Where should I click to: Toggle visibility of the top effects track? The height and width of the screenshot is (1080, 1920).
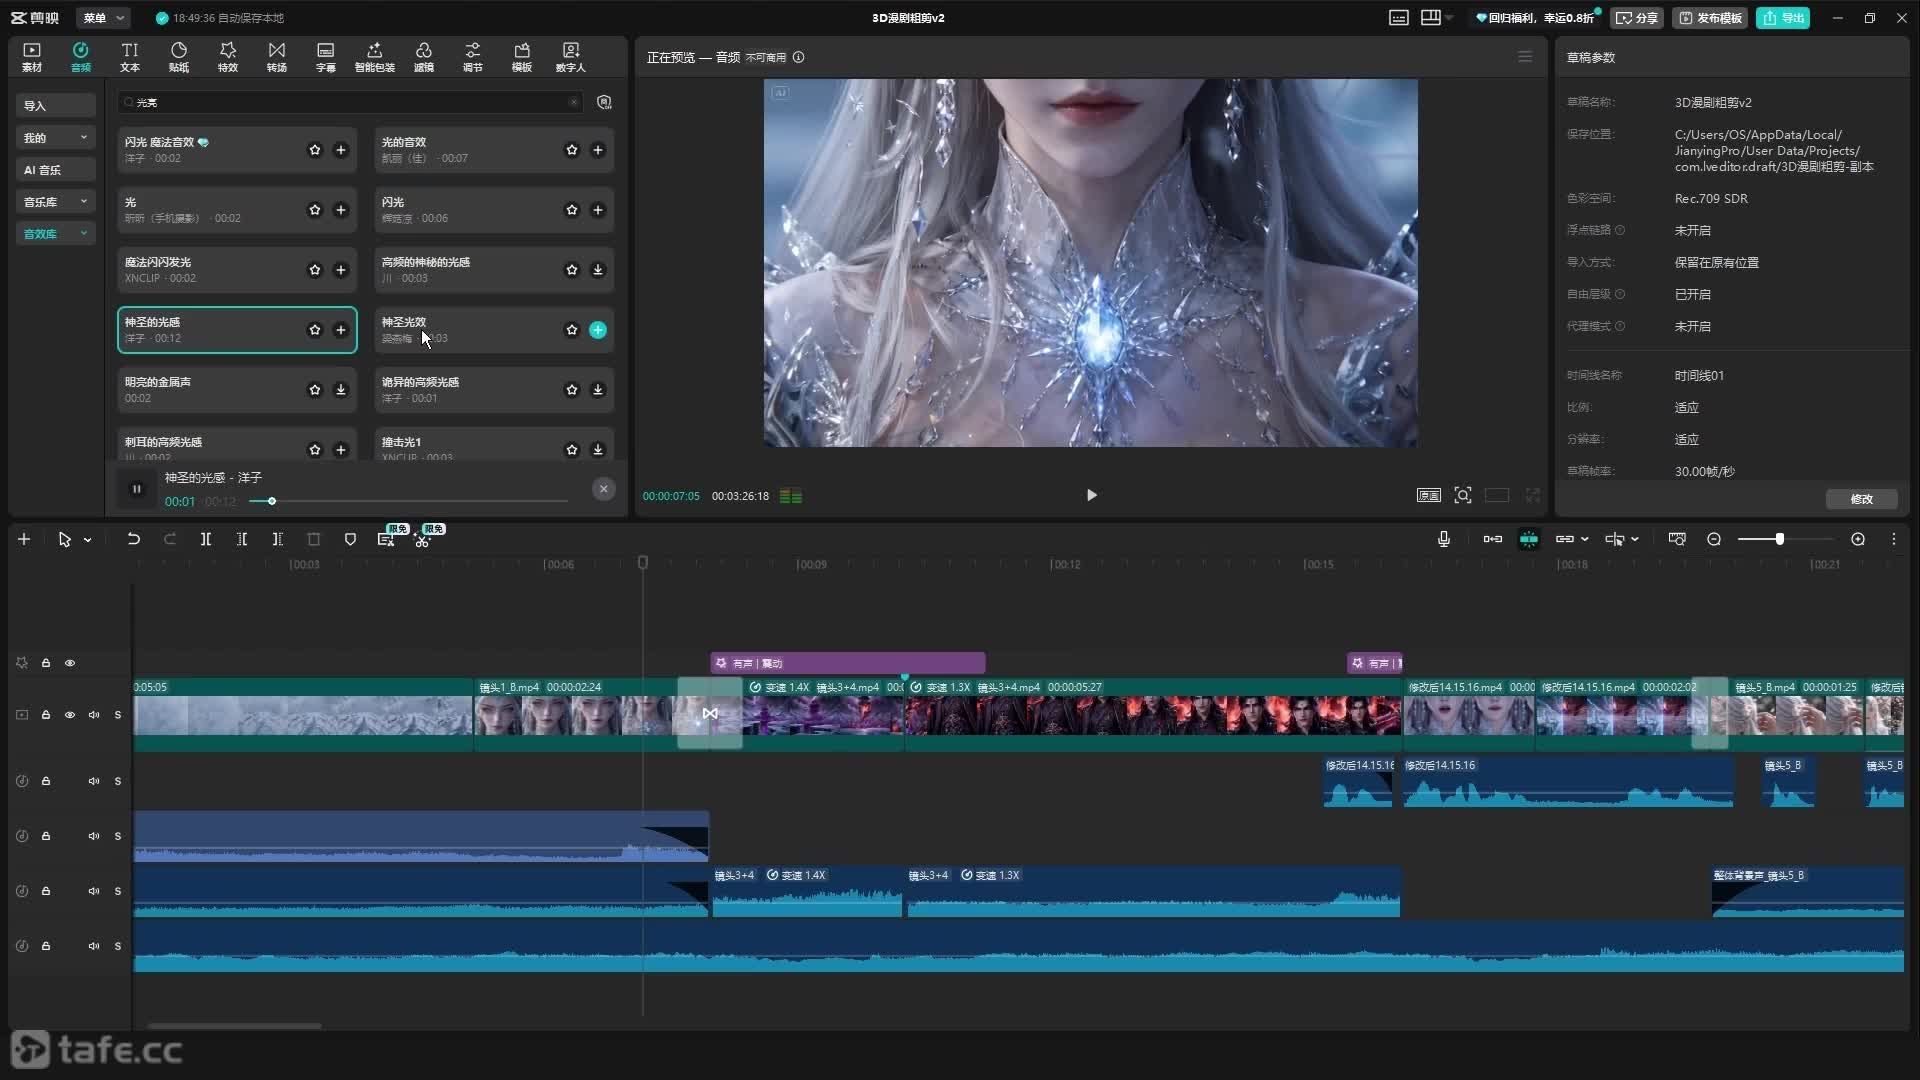point(70,663)
